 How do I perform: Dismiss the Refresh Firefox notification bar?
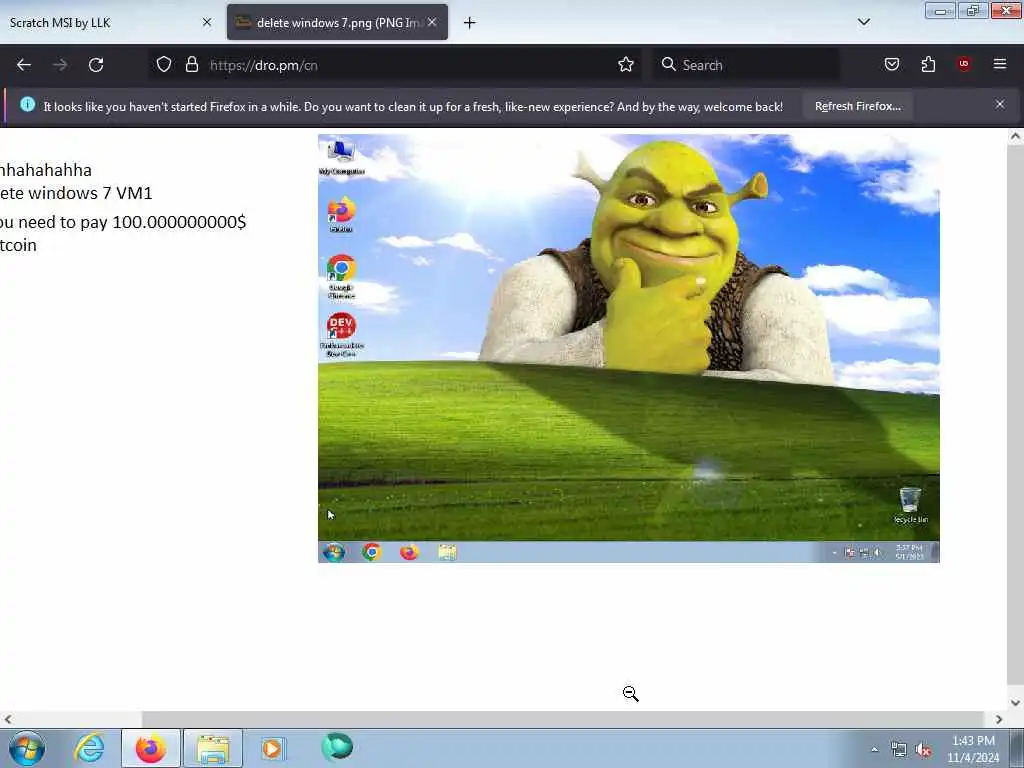click(1000, 104)
